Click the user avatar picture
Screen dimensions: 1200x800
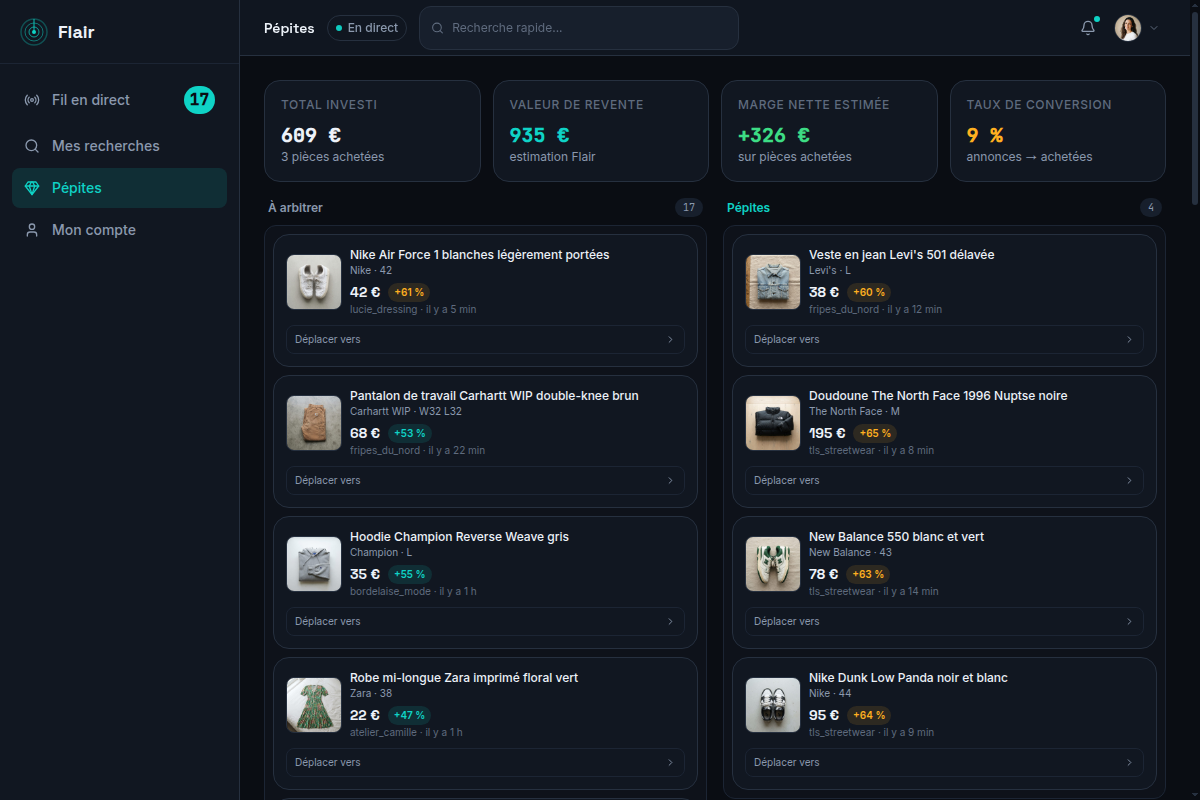click(x=1128, y=28)
